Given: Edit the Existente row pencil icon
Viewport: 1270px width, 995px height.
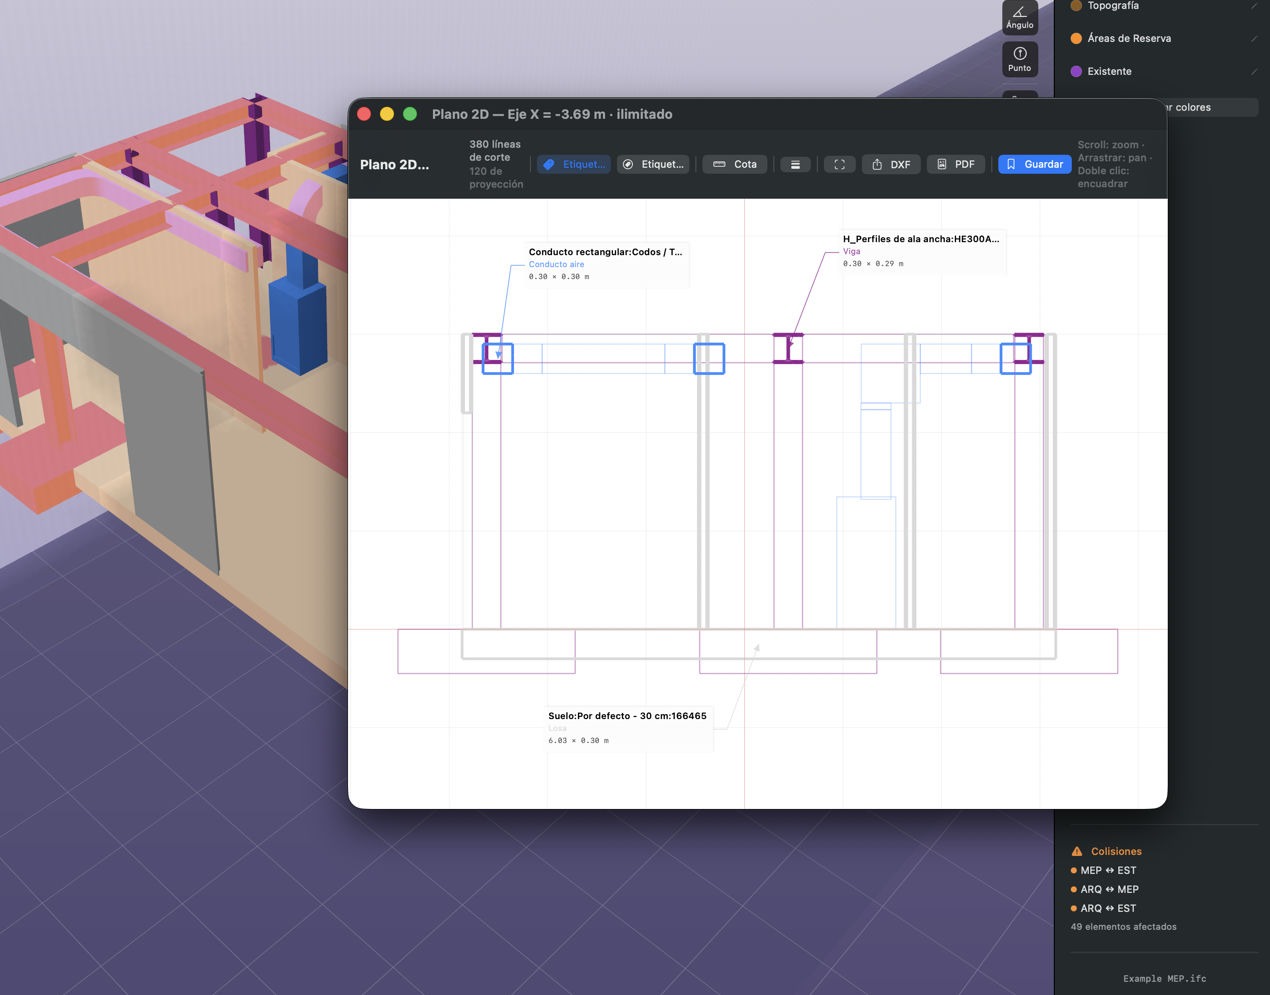Looking at the screenshot, I should point(1253,71).
